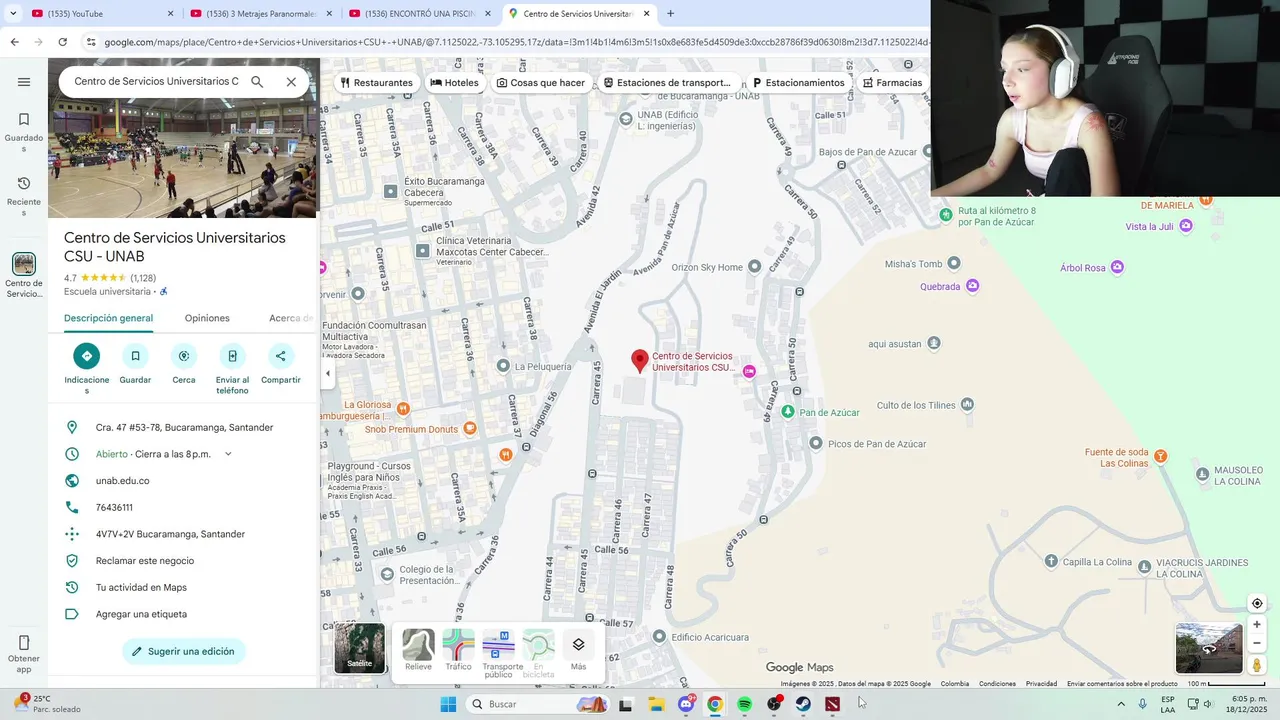Switch to the Acerca de tab
The image size is (1280, 720).
pyautogui.click(x=291, y=318)
